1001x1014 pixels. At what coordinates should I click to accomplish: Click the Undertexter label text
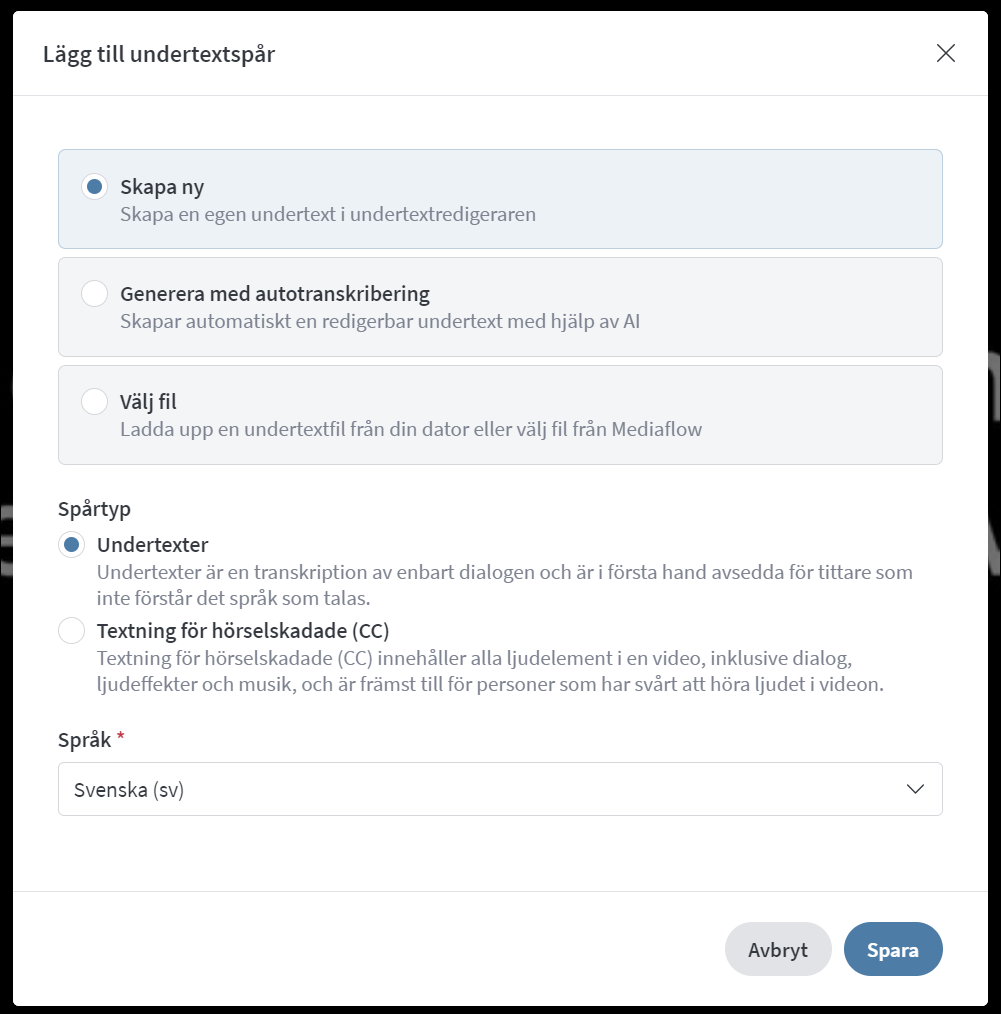153,545
